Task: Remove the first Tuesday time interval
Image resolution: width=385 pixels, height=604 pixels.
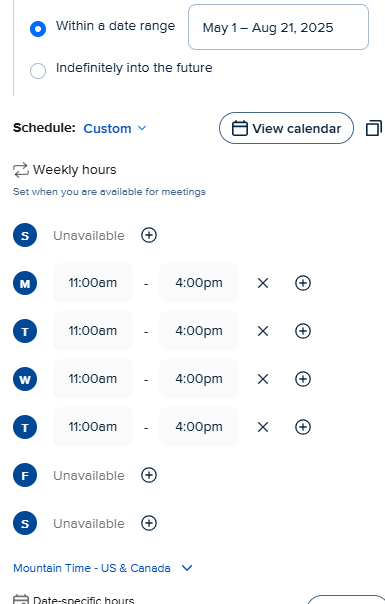Action: tap(263, 331)
